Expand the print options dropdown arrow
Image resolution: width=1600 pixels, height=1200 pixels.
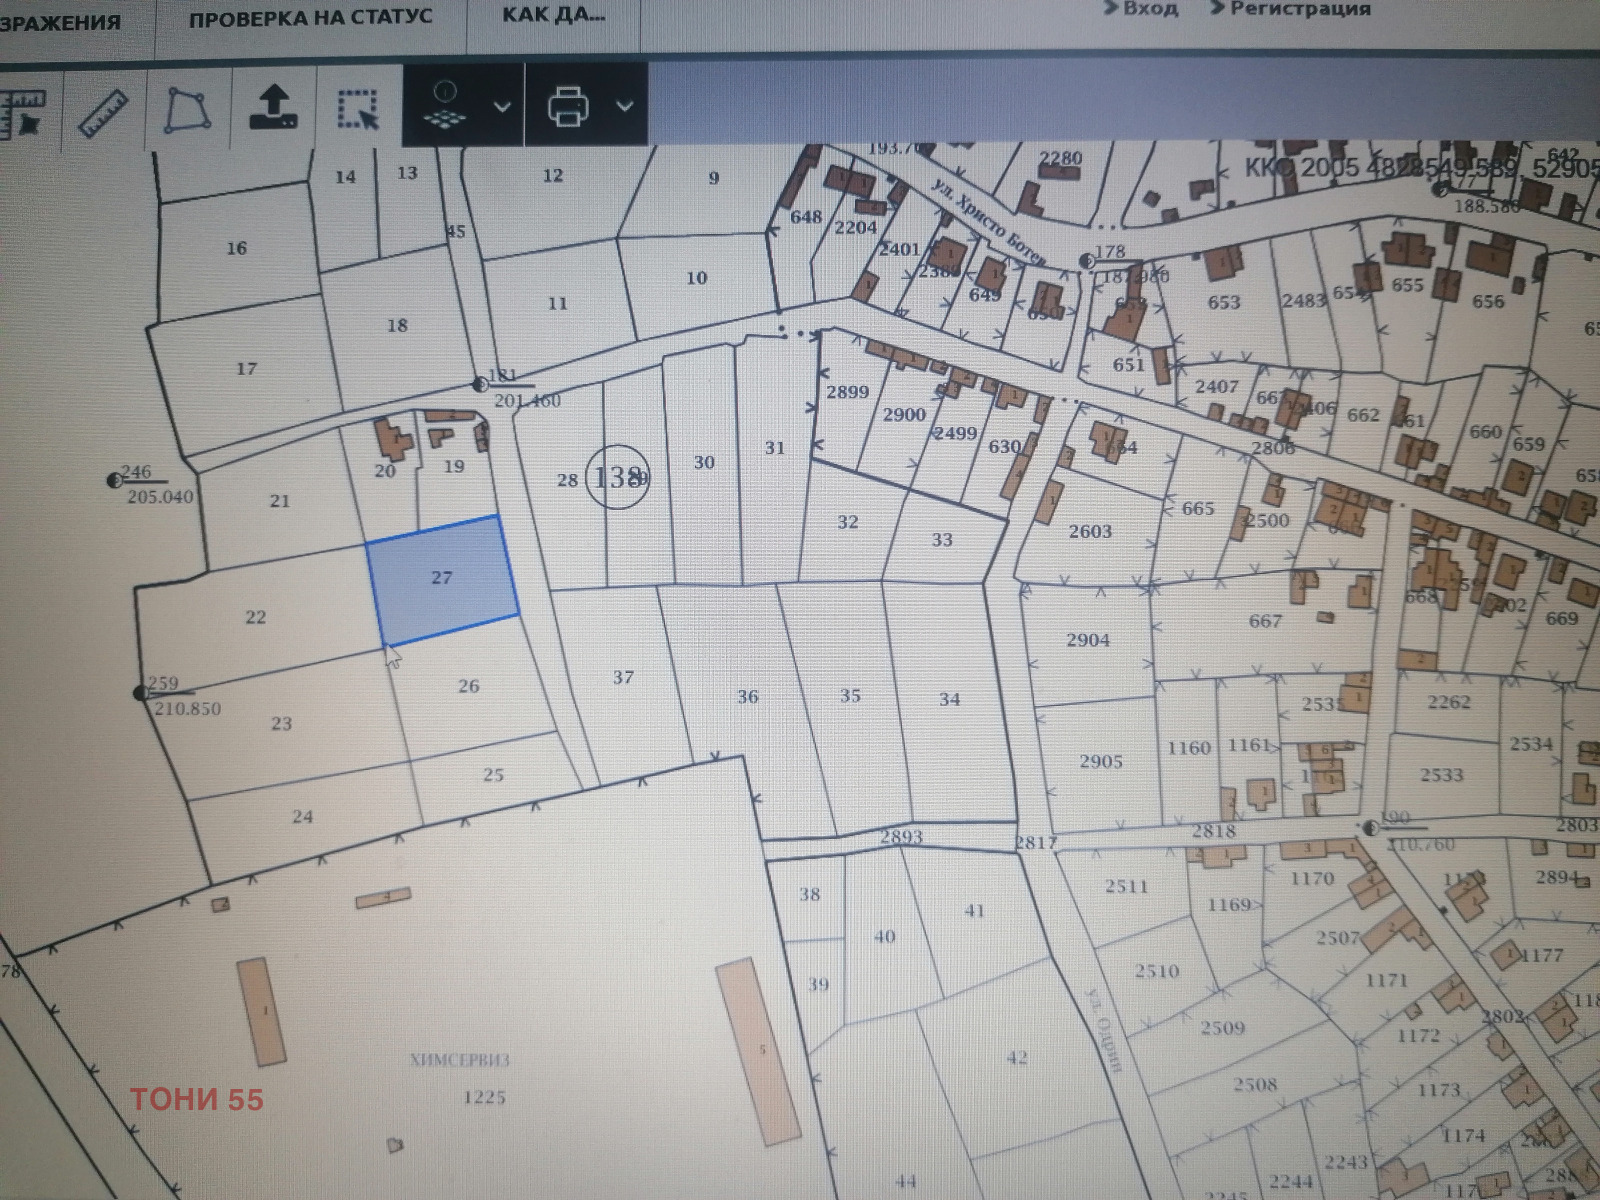625,106
